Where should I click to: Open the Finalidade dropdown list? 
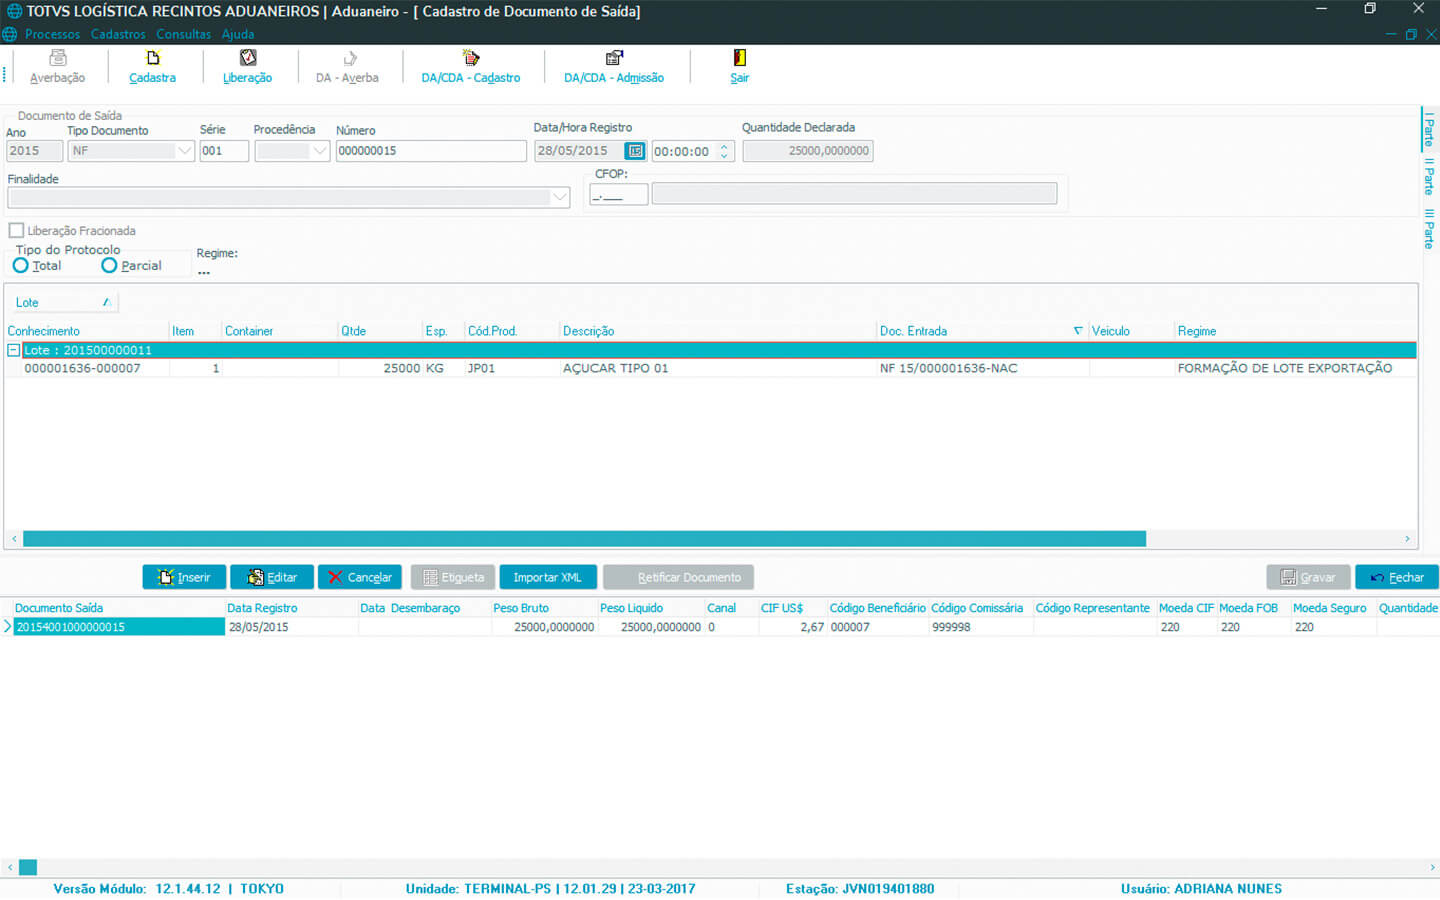pyautogui.click(x=559, y=198)
